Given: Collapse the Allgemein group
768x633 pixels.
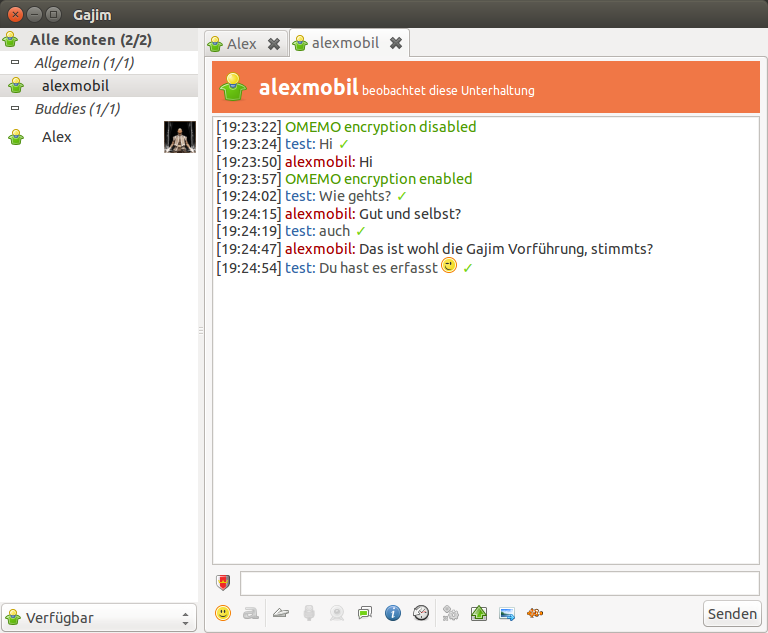Looking at the screenshot, I should click(x=15, y=63).
